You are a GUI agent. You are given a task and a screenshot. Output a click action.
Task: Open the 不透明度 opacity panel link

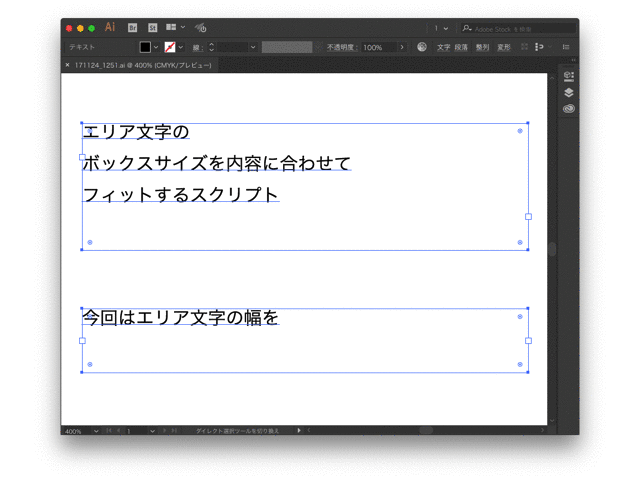click(342, 47)
